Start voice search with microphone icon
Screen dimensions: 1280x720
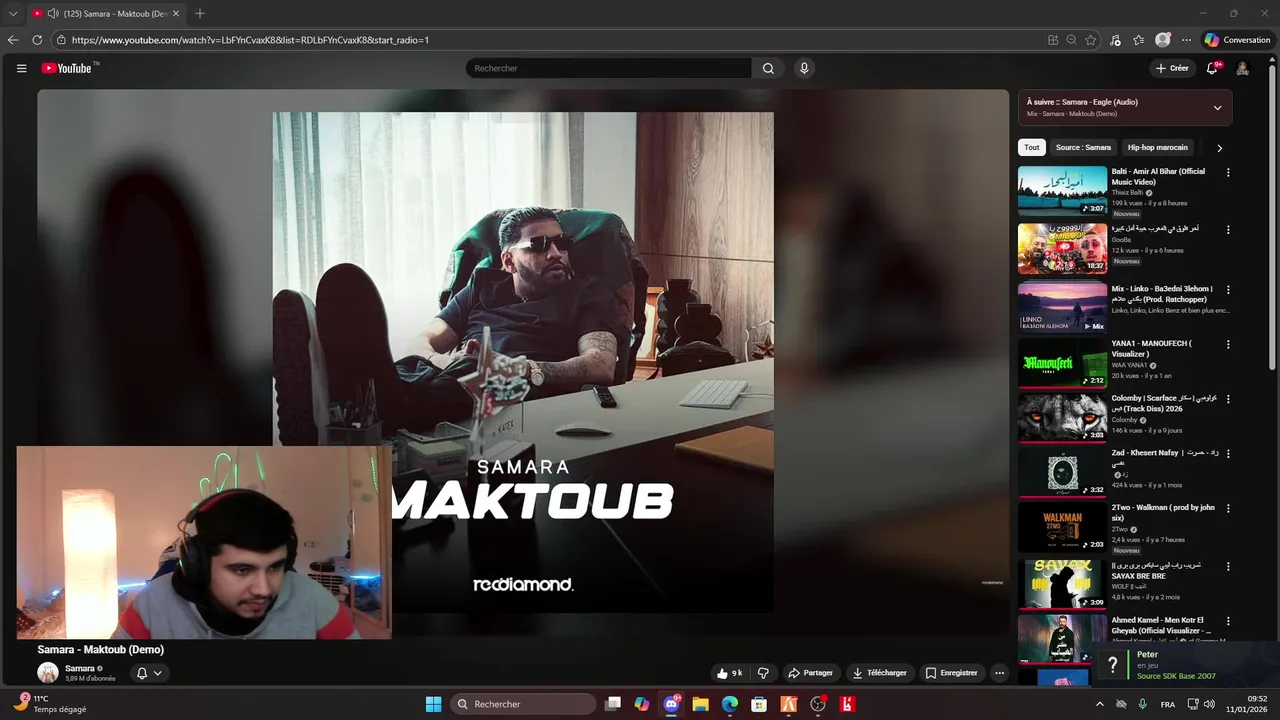pos(804,68)
